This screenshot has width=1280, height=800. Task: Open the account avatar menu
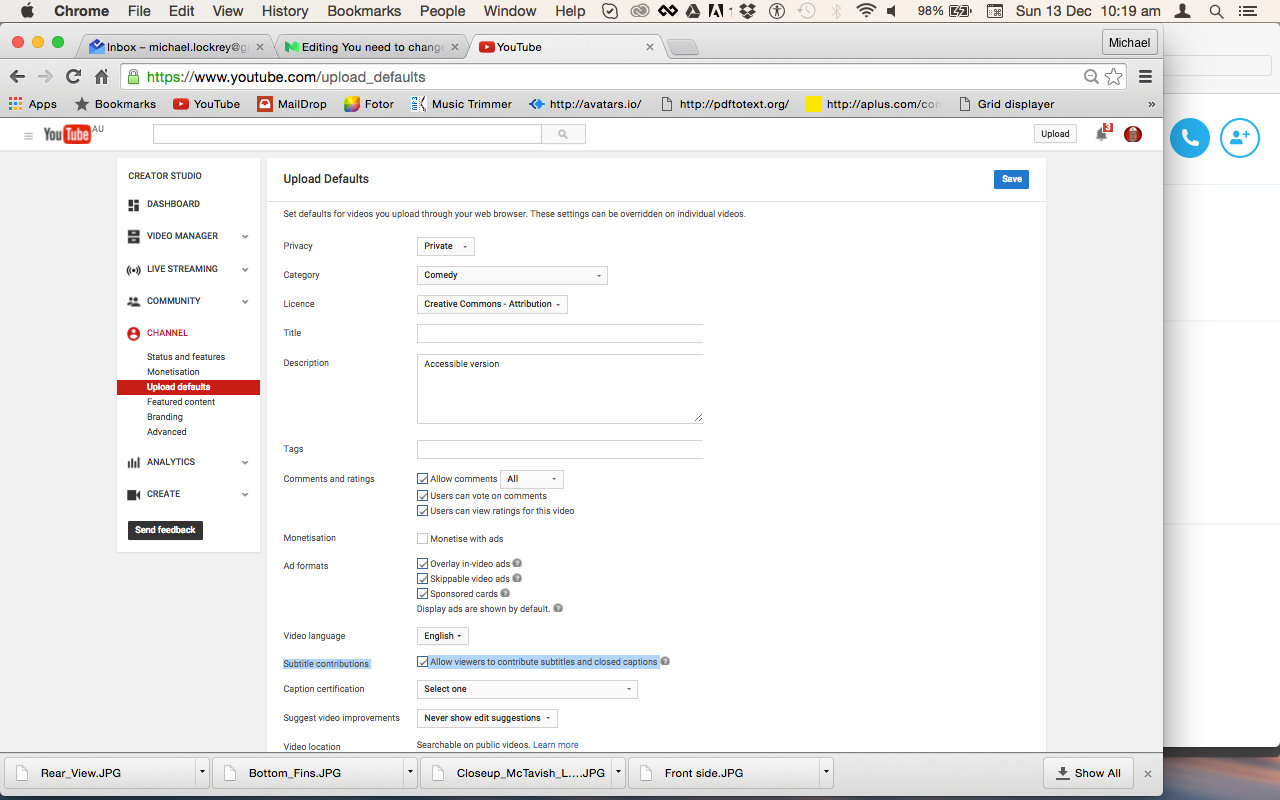(1133, 134)
